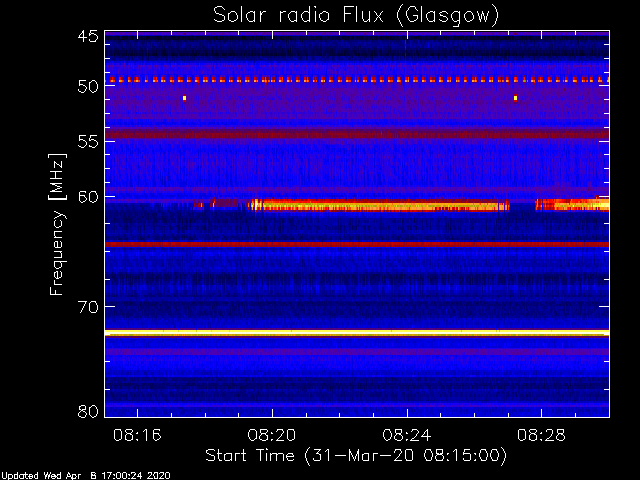
Task: Click the 70 frequency tick label
Action: [88, 307]
